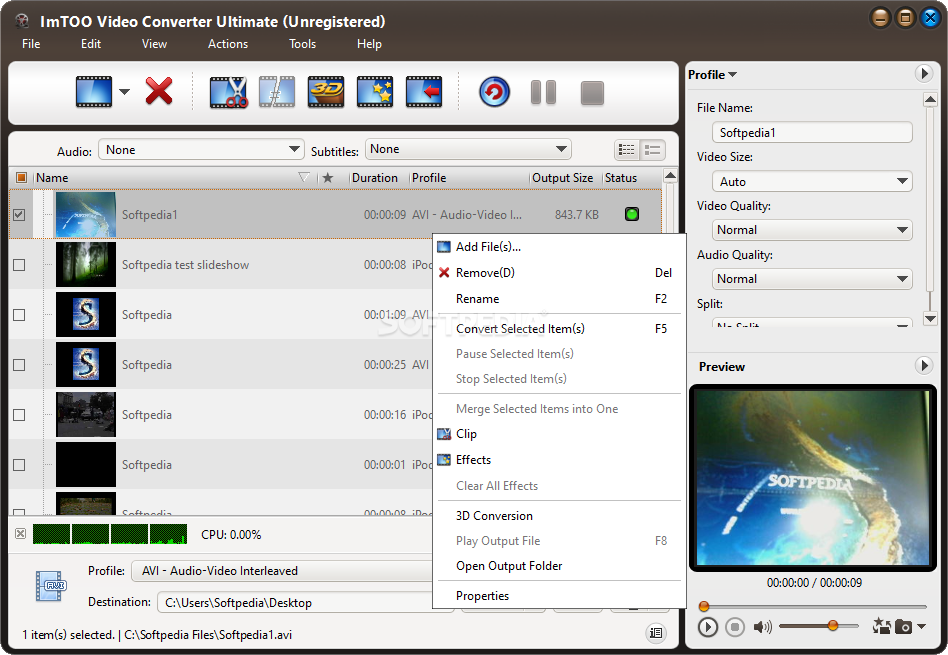This screenshot has height=655, width=948.
Task: Open the Clip tool with scissors icon
Action: pos(228,92)
